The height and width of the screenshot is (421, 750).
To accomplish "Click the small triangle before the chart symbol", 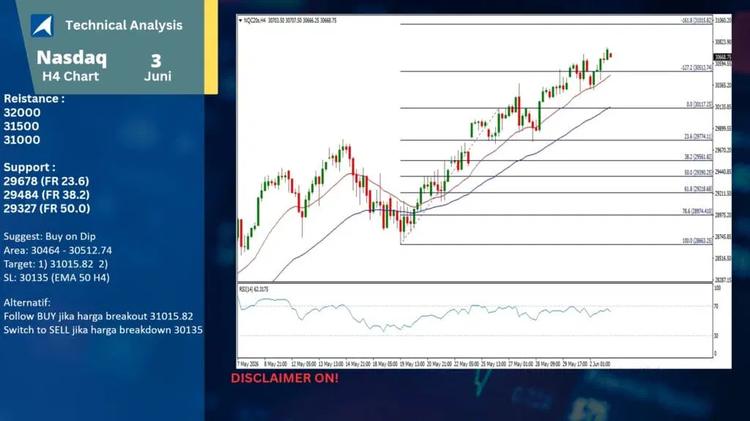I will coord(240,21).
